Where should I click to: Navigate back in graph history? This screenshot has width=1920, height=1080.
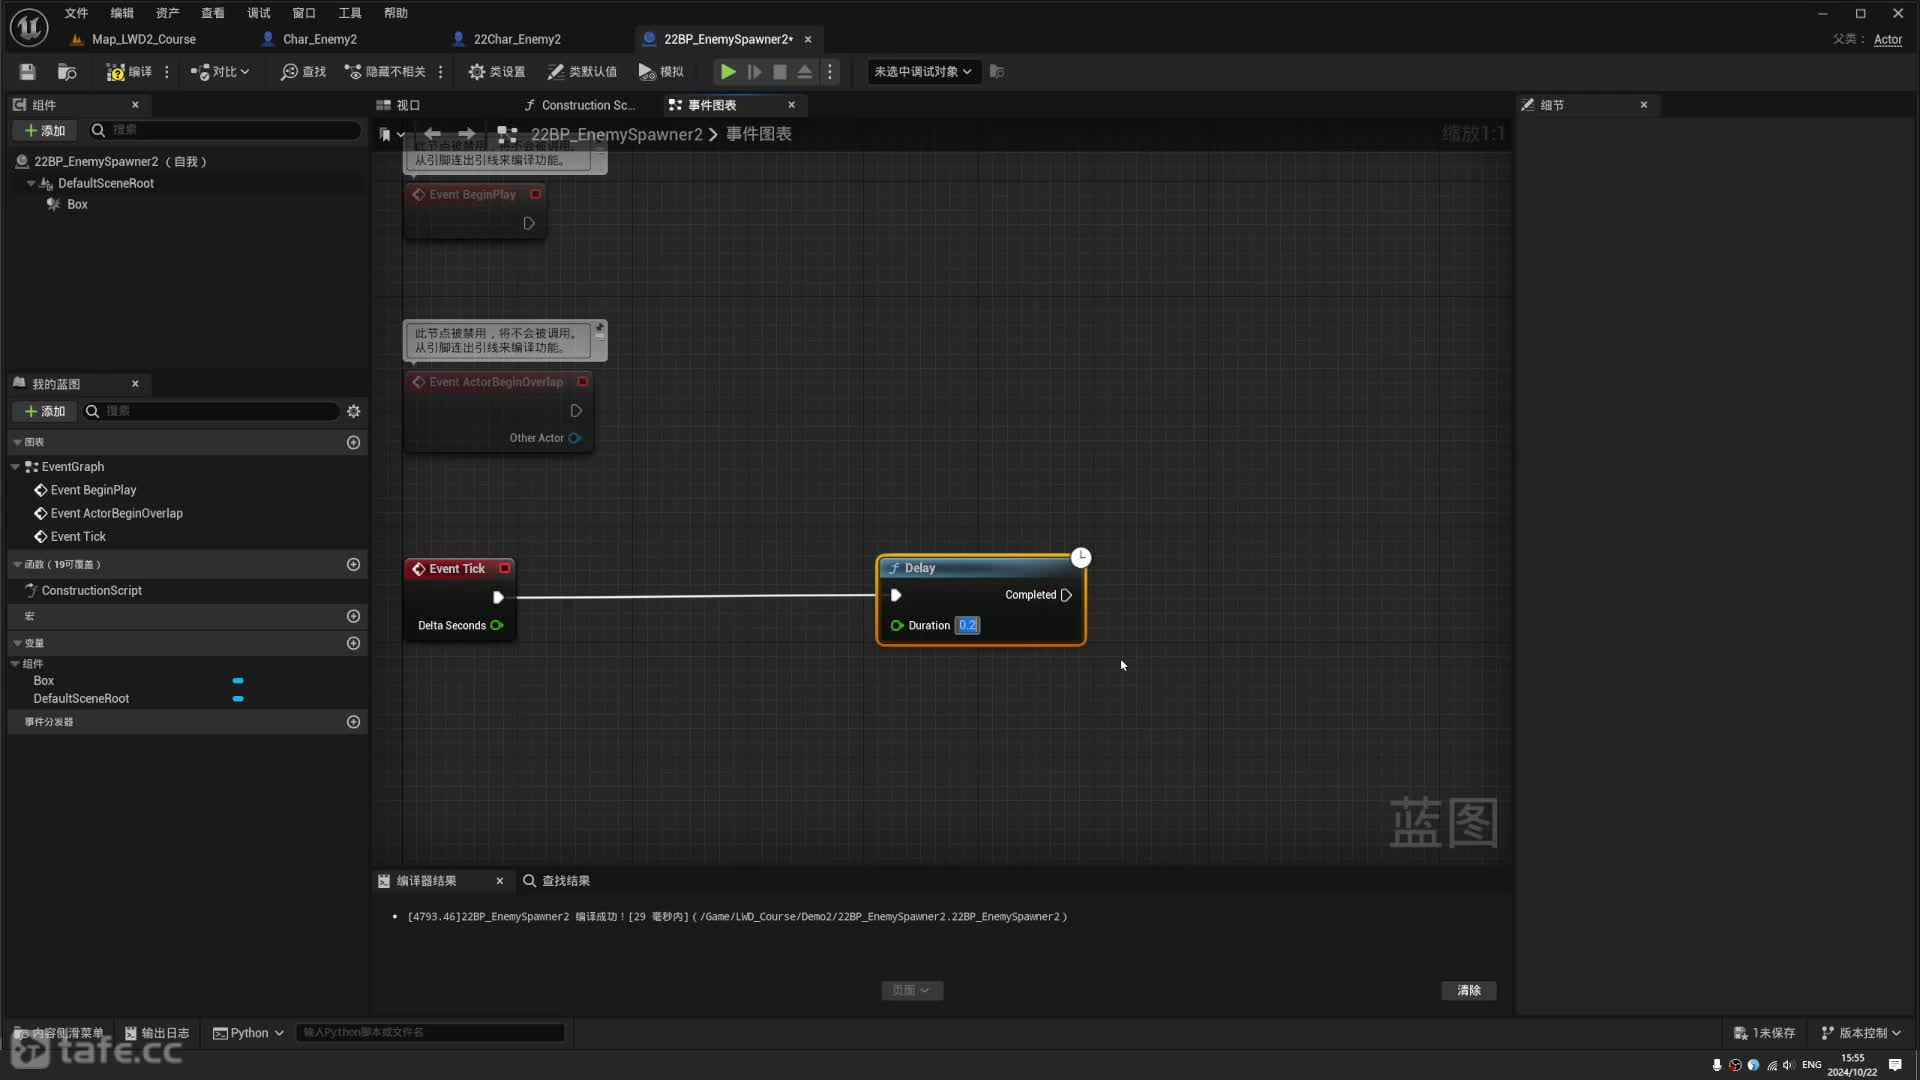click(432, 134)
